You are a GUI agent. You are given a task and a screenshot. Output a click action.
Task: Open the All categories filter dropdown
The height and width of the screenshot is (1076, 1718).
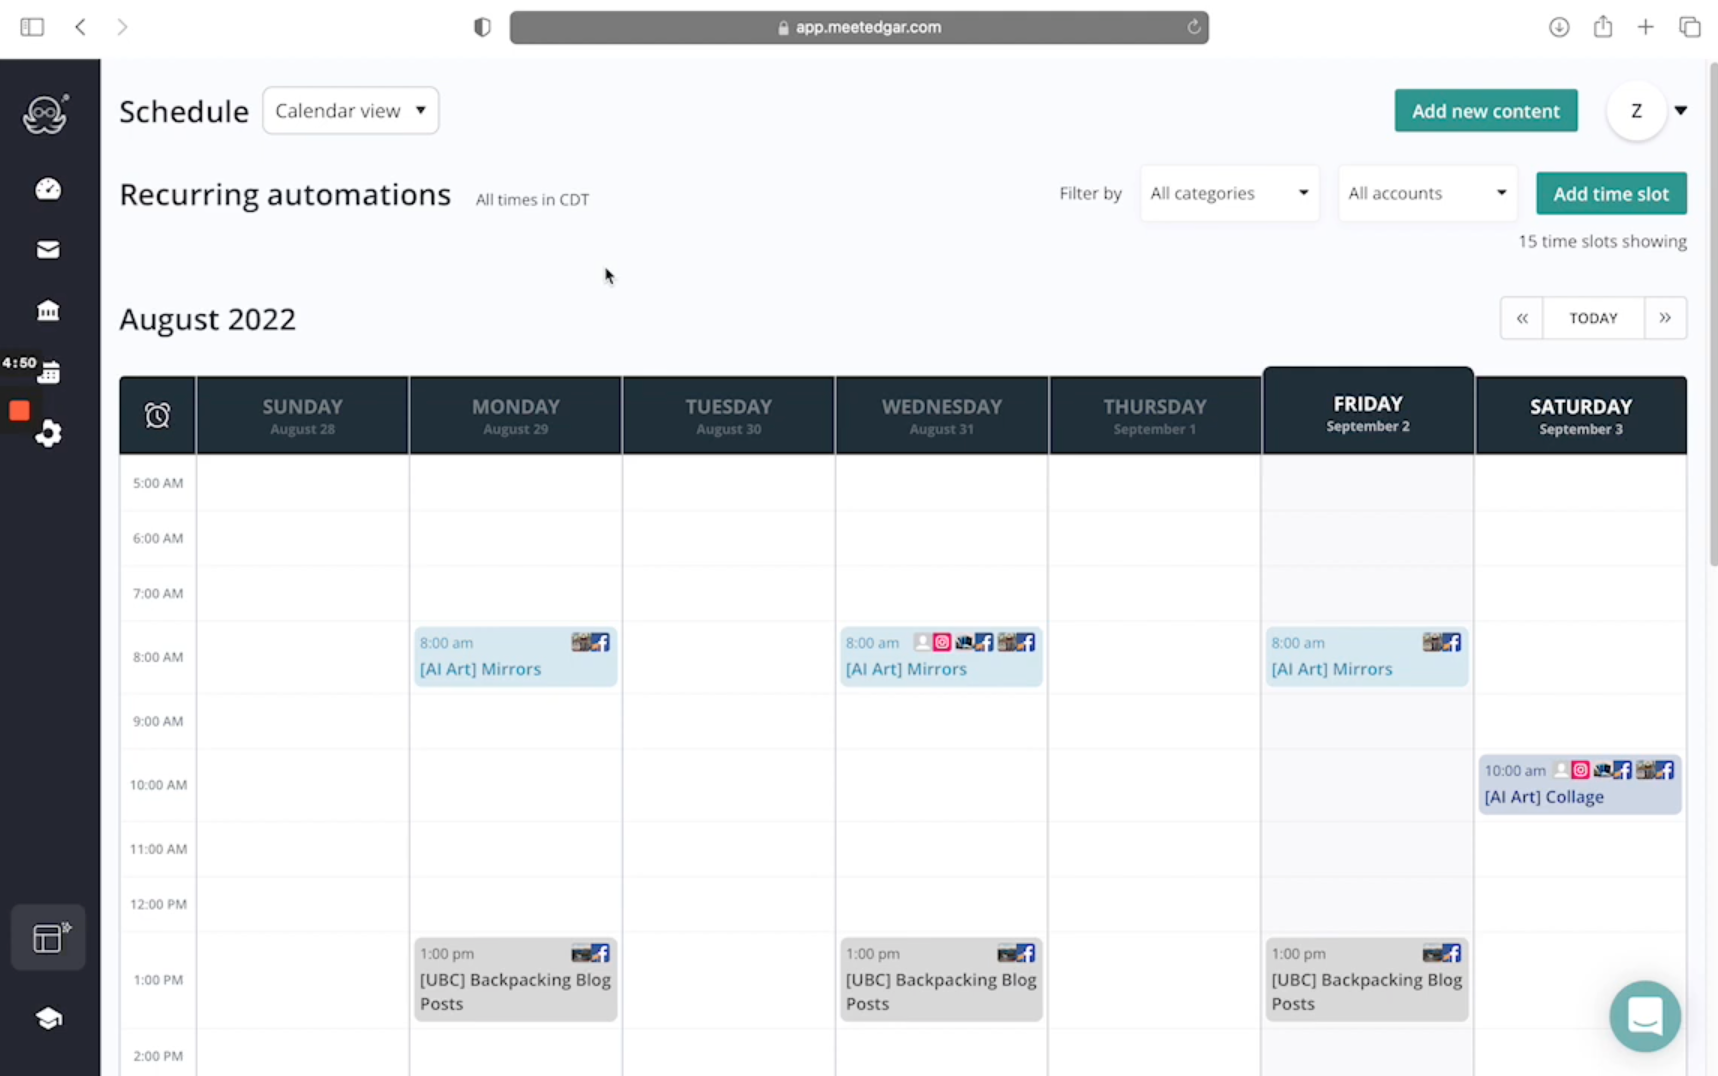1228,193
